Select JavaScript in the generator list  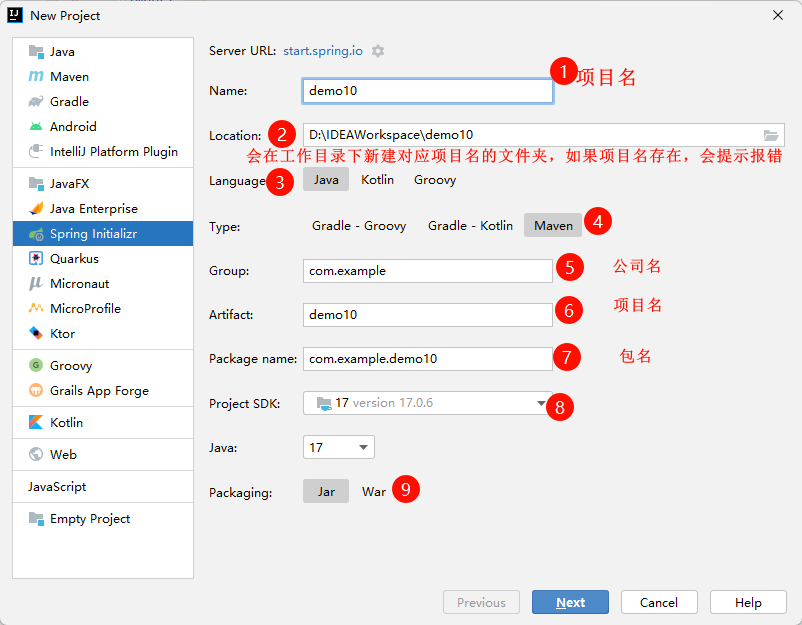click(57, 486)
